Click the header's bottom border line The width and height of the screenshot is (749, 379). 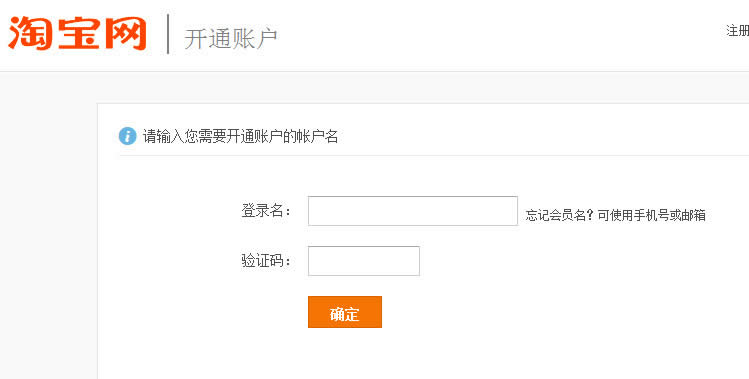click(x=374, y=72)
